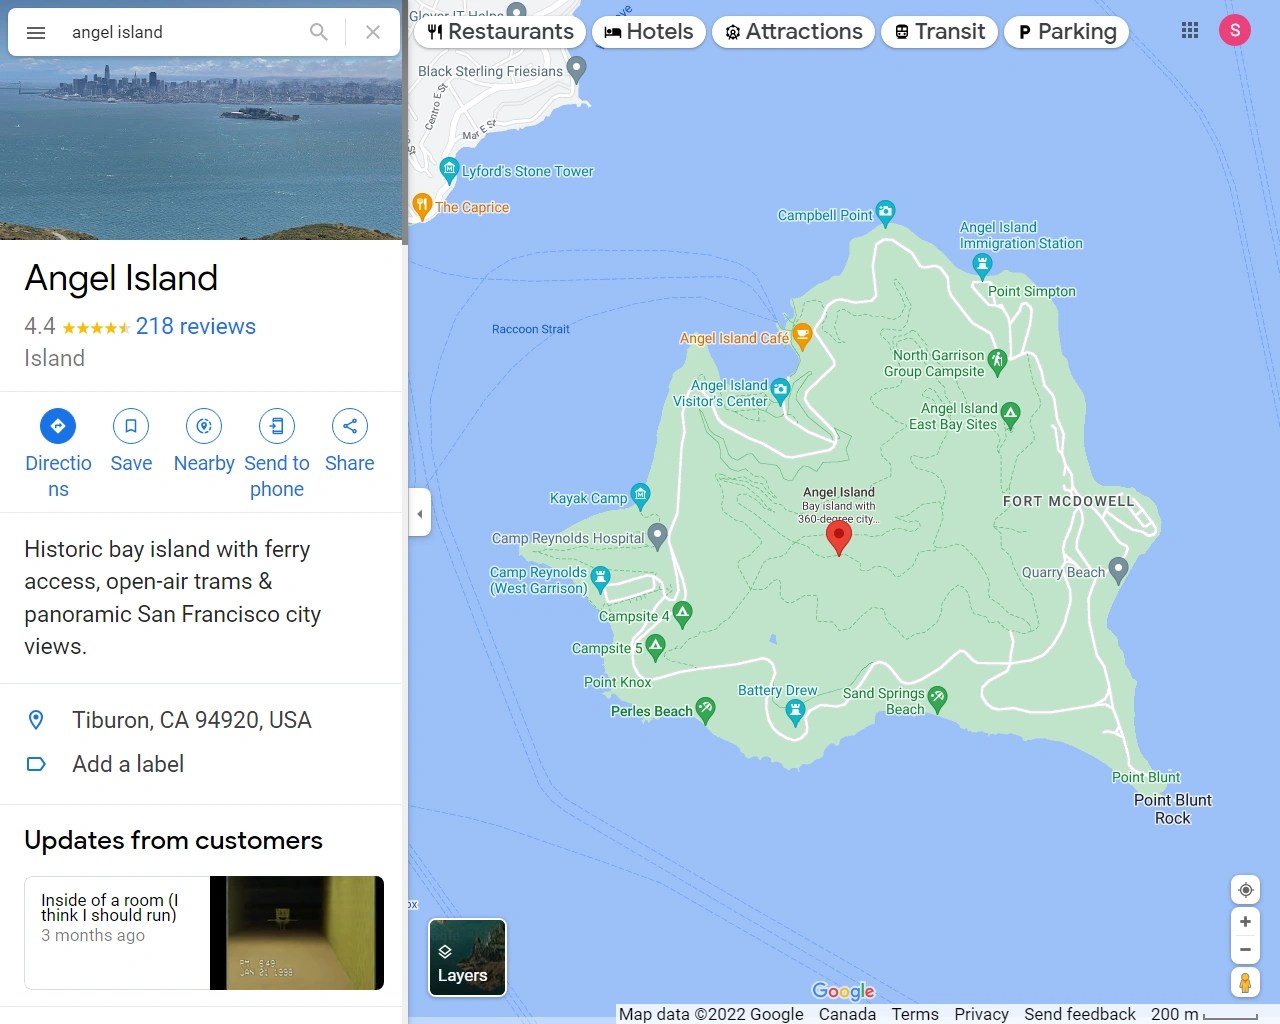This screenshot has width=1280, height=1024.
Task: Select the Quarry Beach marker
Action: click(1118, 570)
